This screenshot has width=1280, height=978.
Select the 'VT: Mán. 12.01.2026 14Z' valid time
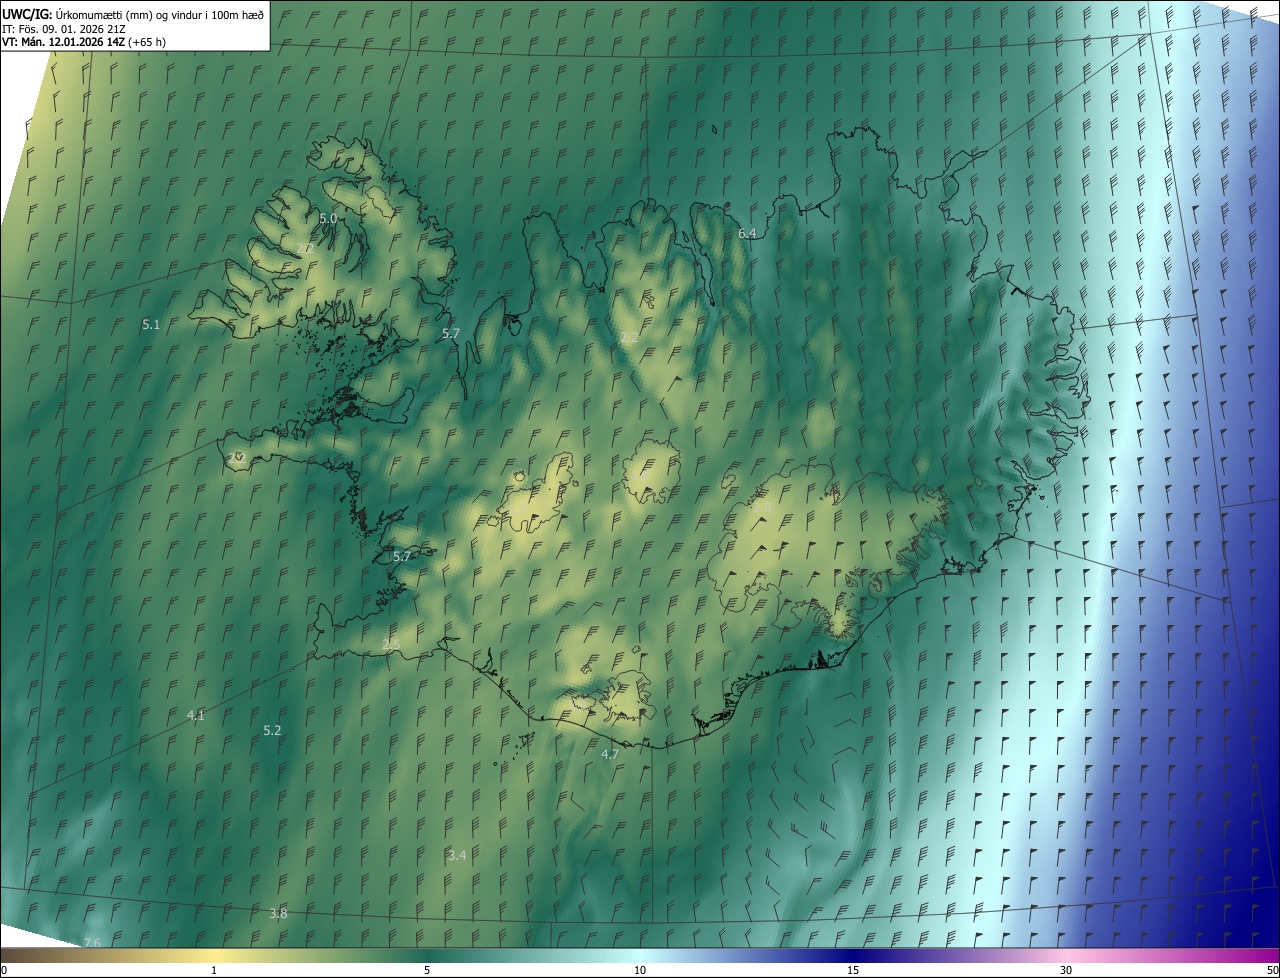tap(63, 42)
